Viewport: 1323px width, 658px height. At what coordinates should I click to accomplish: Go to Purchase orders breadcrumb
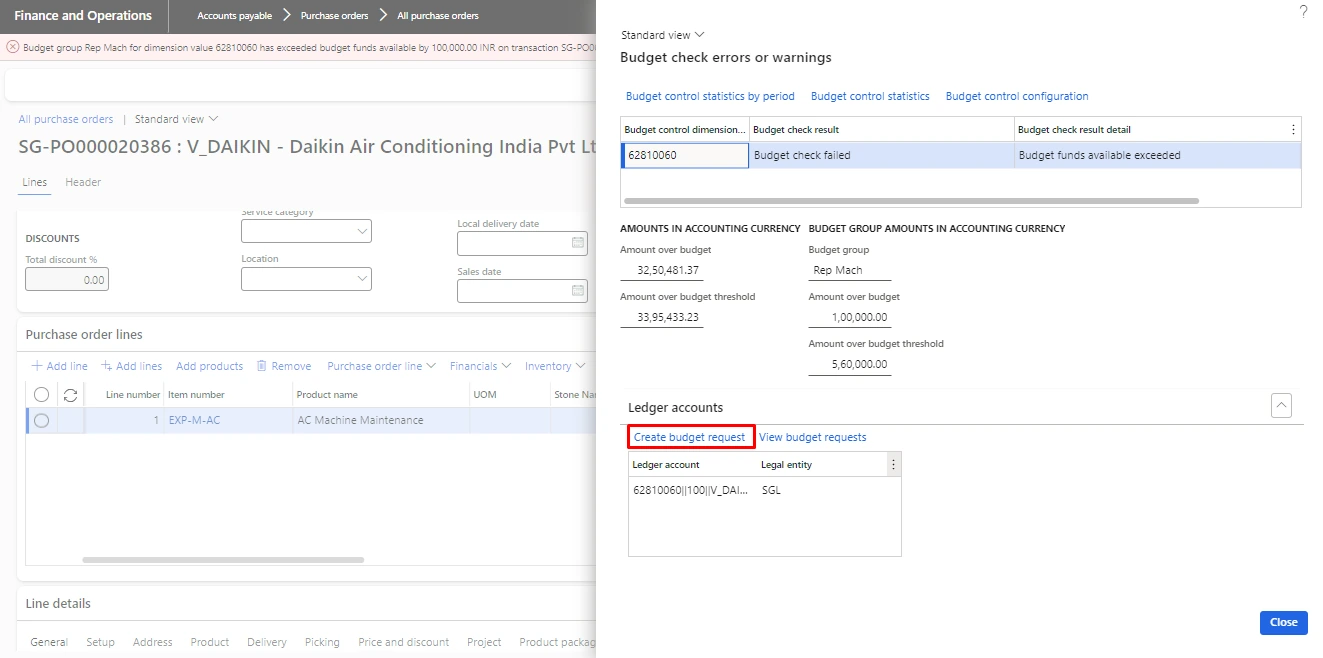click(x=334, y=15)
